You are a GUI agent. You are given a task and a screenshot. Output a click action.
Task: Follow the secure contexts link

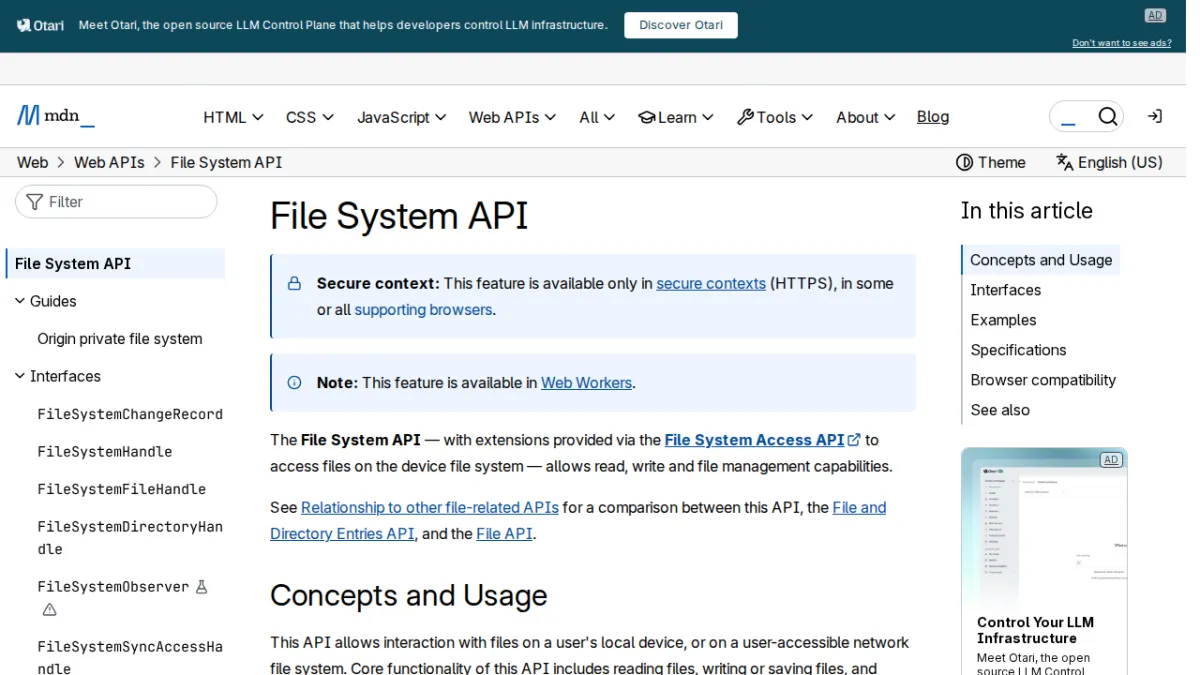(x=711, y=283)
